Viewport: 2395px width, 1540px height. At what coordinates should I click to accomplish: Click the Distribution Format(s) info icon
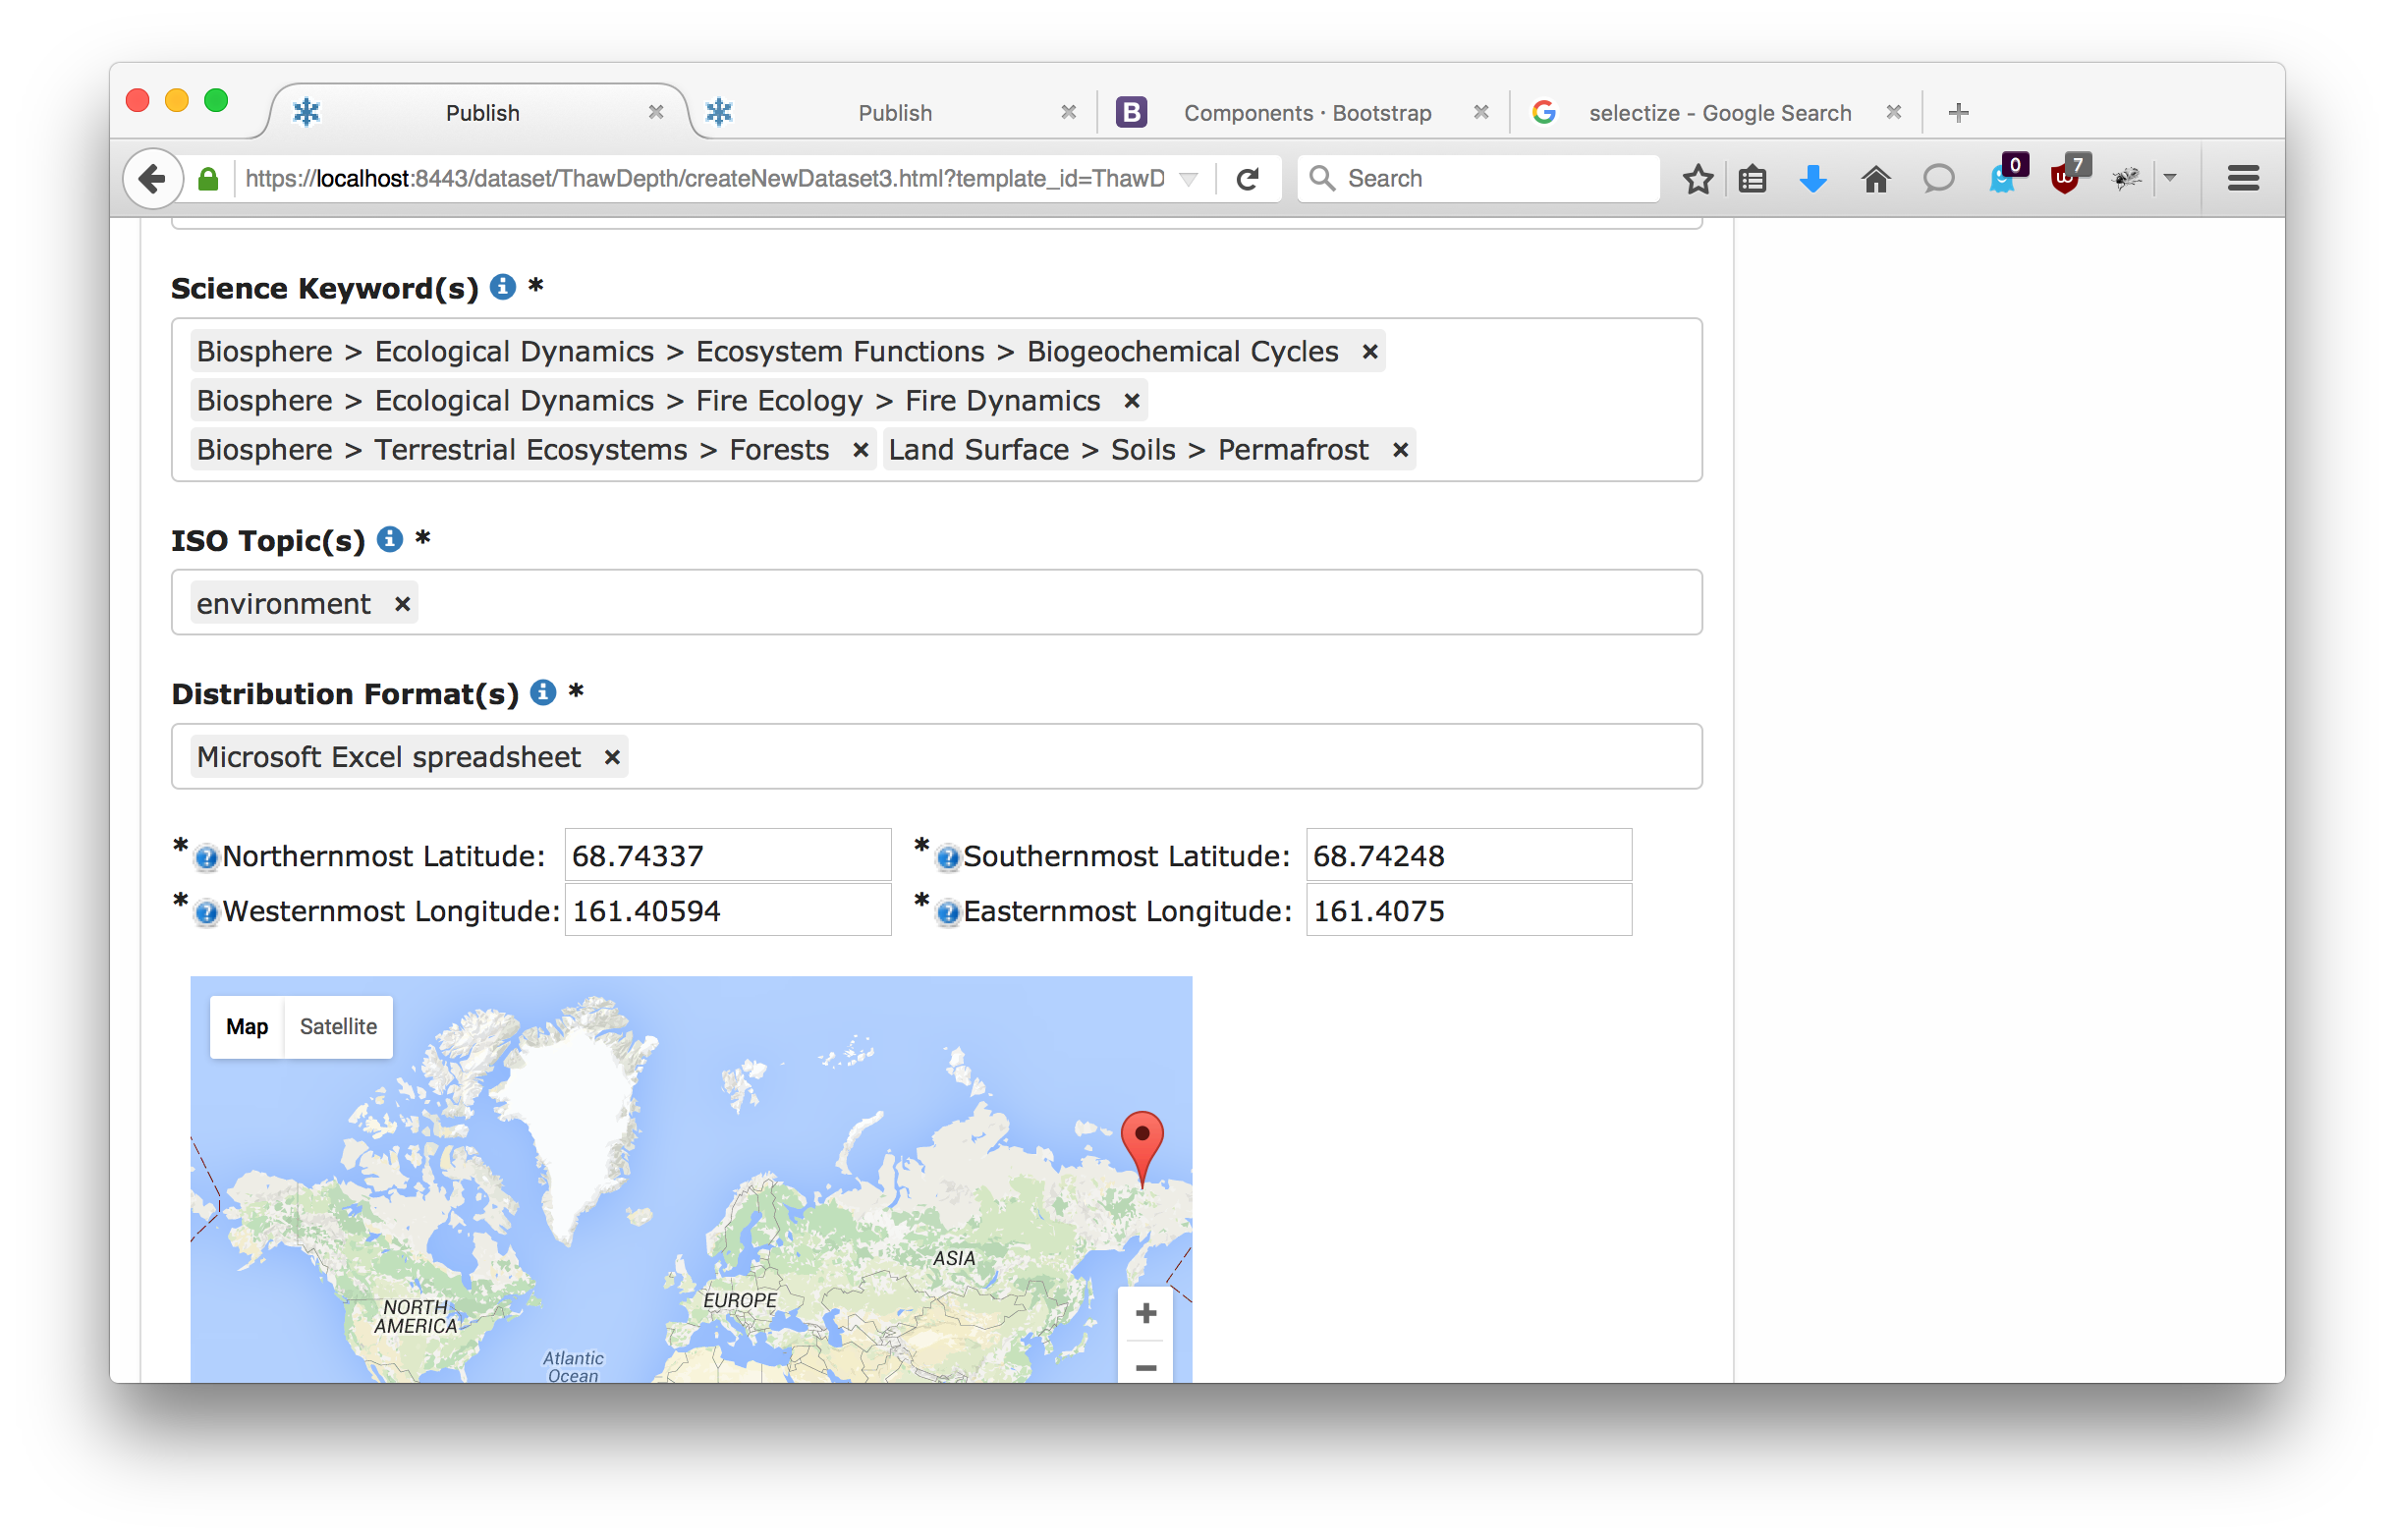pos(542,692)
